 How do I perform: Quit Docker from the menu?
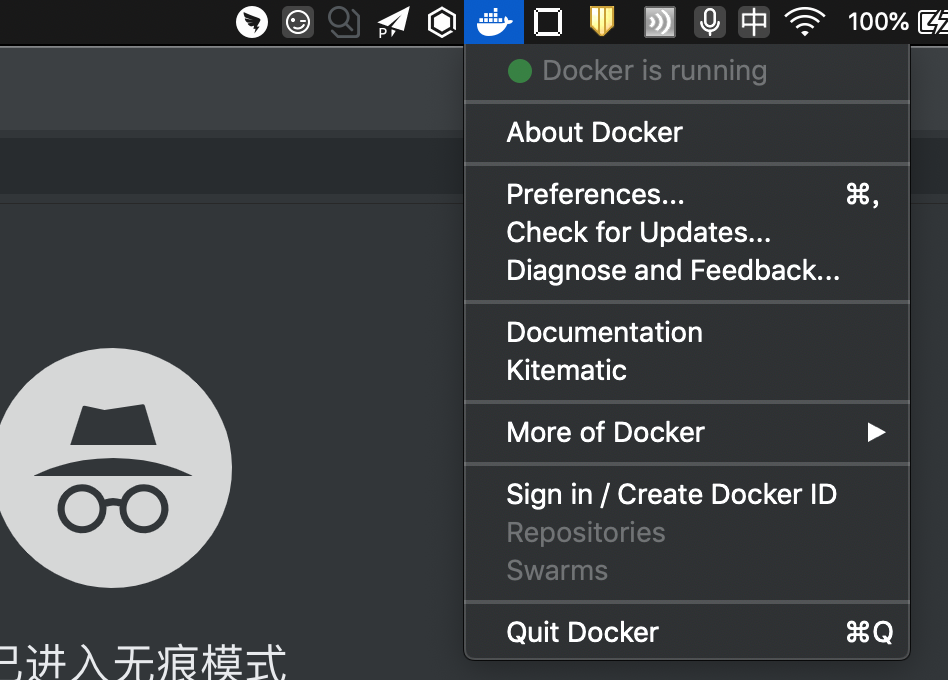pos(582,632)
